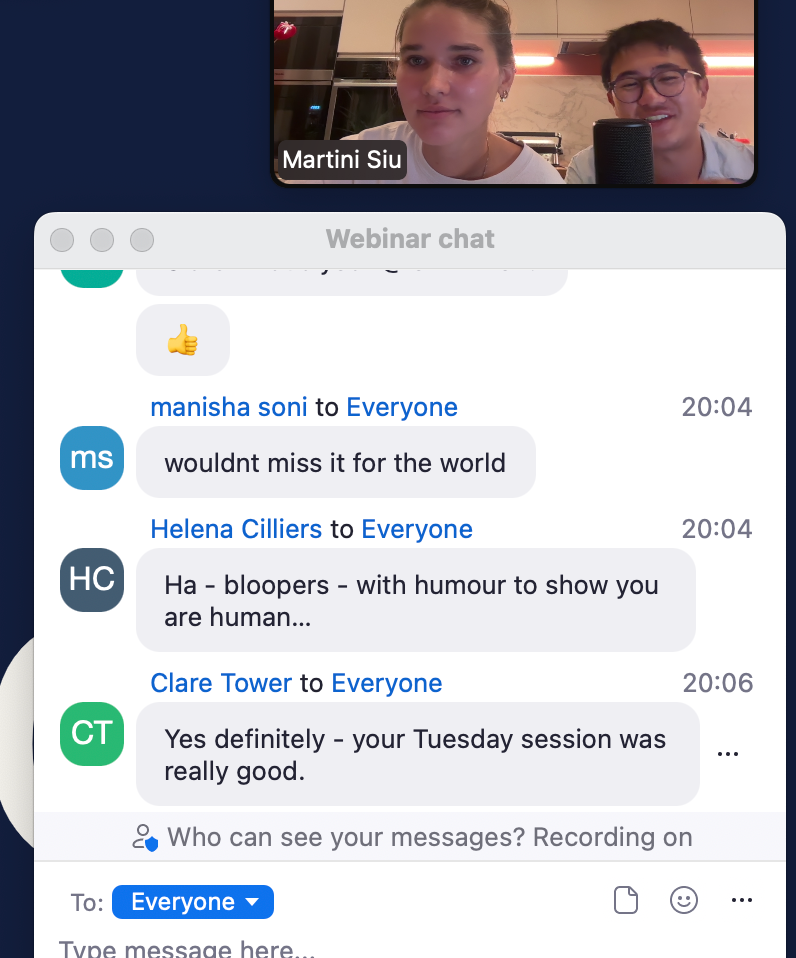Click the privacy shield person icon
The width and height of the screenshot is (796, 958).
click(x=145, y=838)
